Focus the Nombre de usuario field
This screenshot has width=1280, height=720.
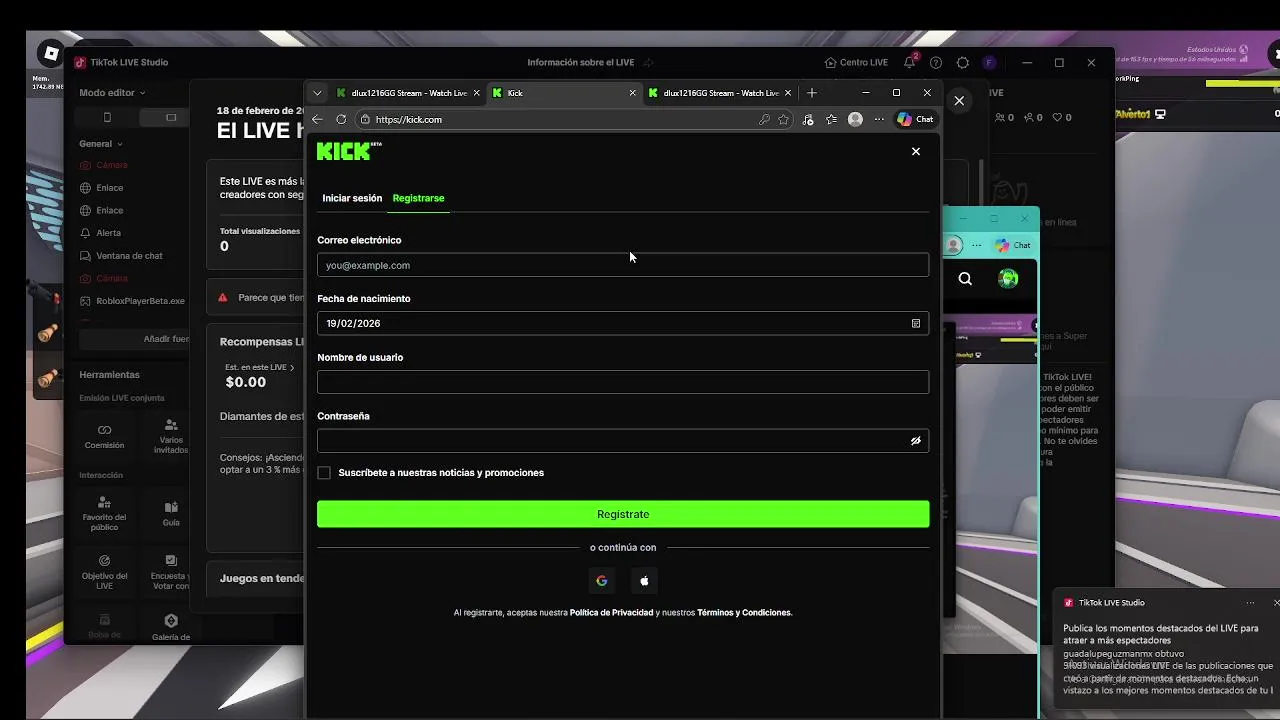tap(623, 382)
